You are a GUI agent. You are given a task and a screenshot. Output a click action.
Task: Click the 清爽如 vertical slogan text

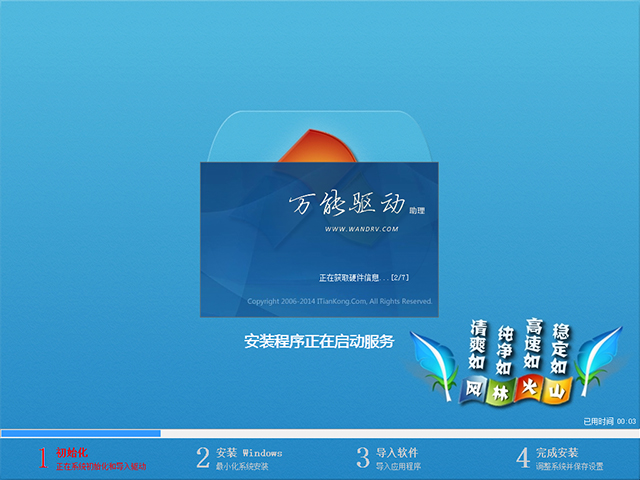479,344
